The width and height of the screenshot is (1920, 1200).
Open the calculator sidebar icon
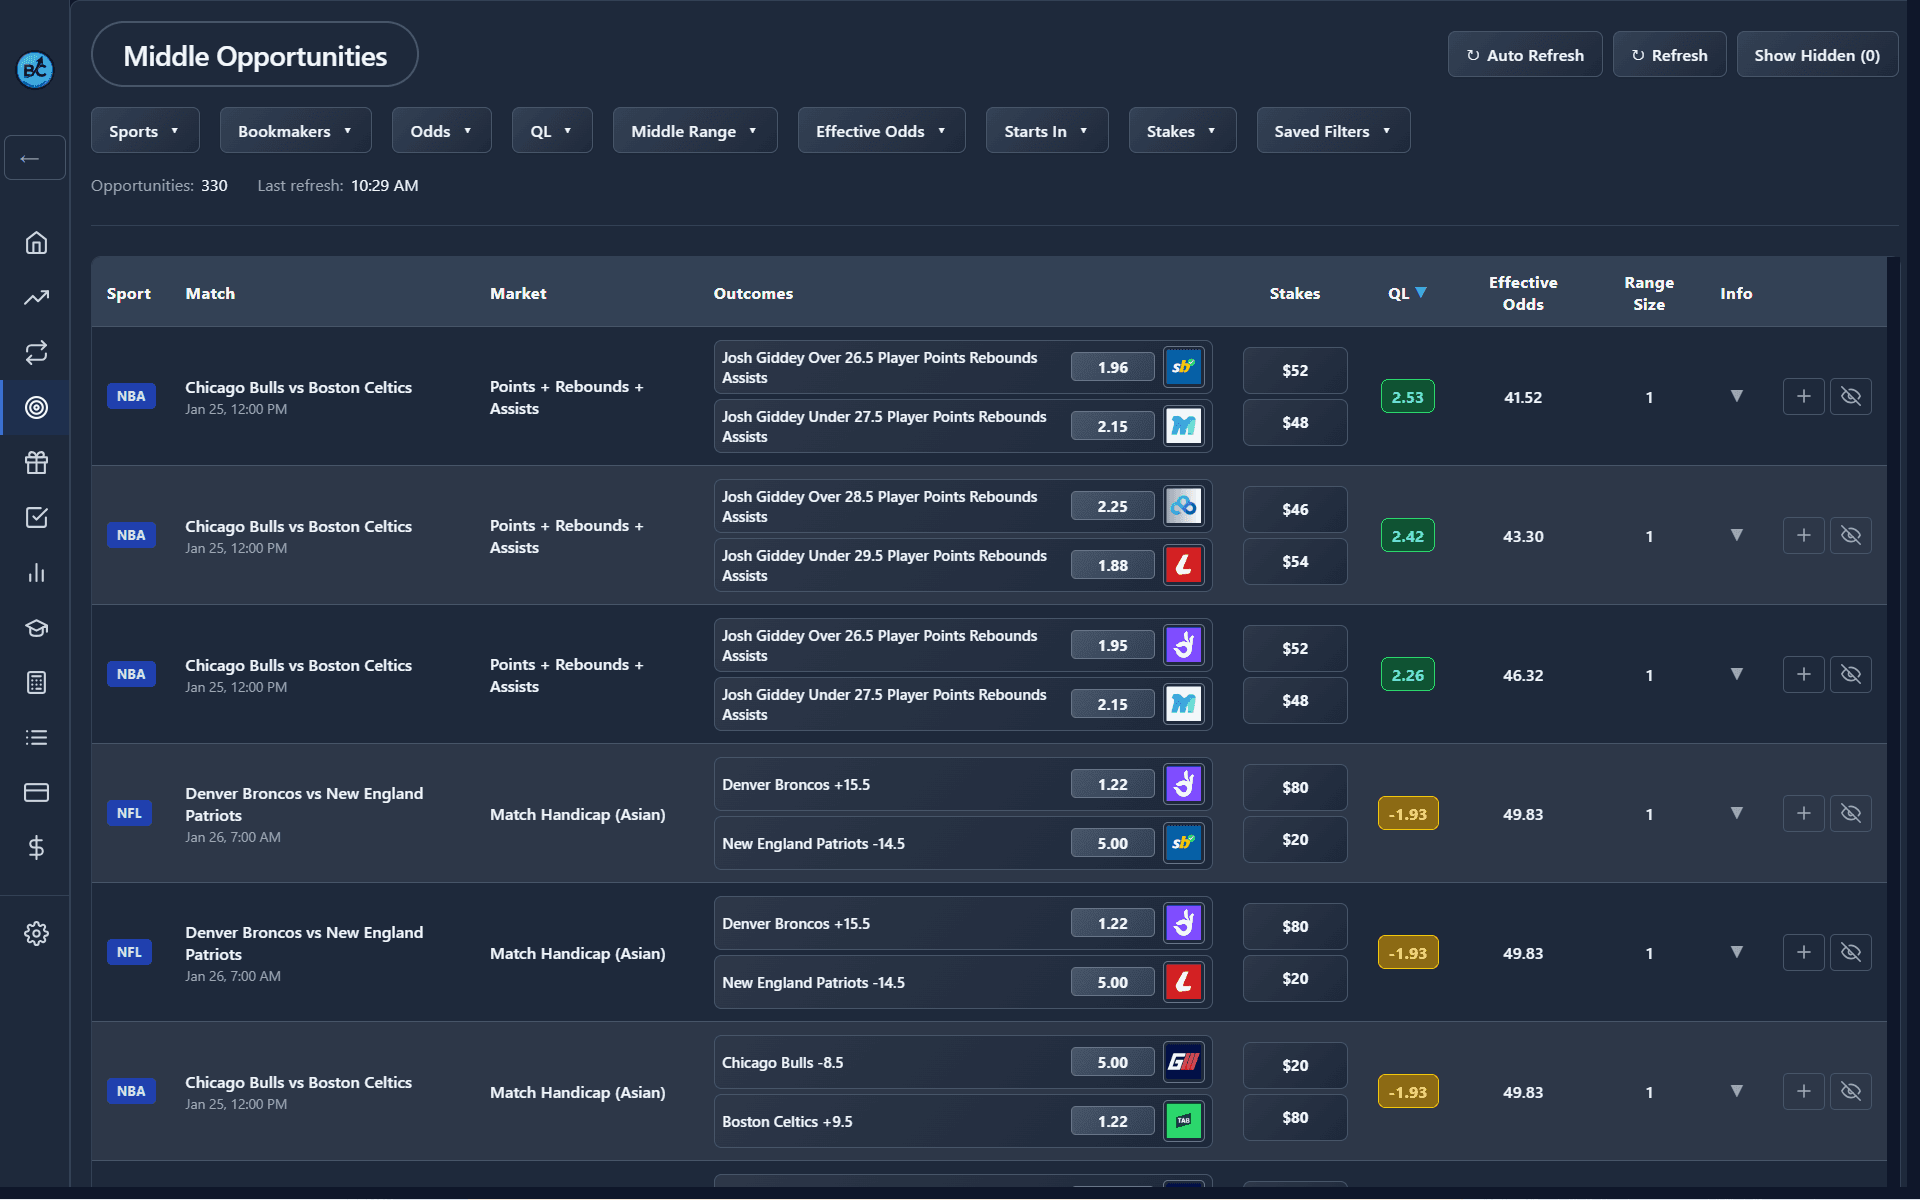(36, 683)
